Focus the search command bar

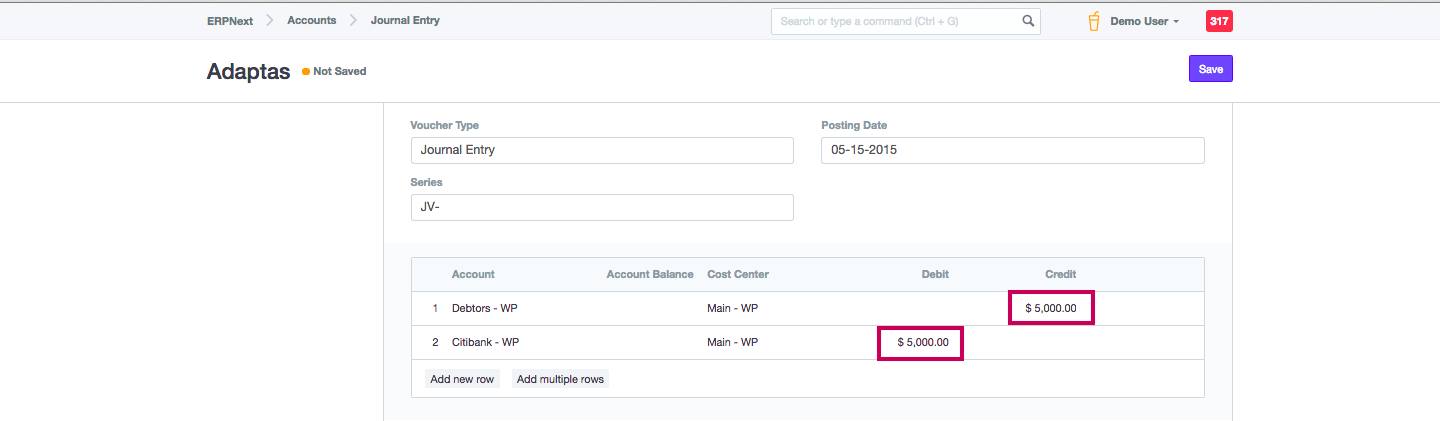coord(895,21)
